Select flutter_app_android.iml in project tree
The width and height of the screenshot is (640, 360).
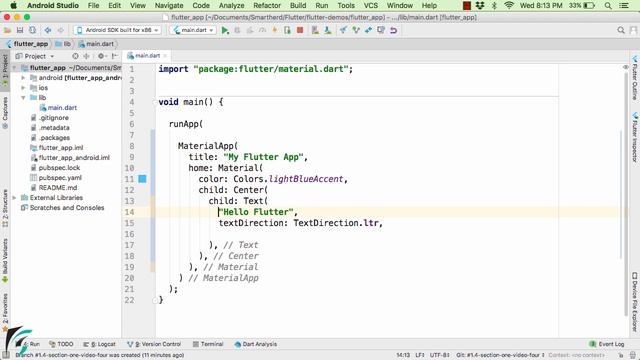[x=70, y=158]
